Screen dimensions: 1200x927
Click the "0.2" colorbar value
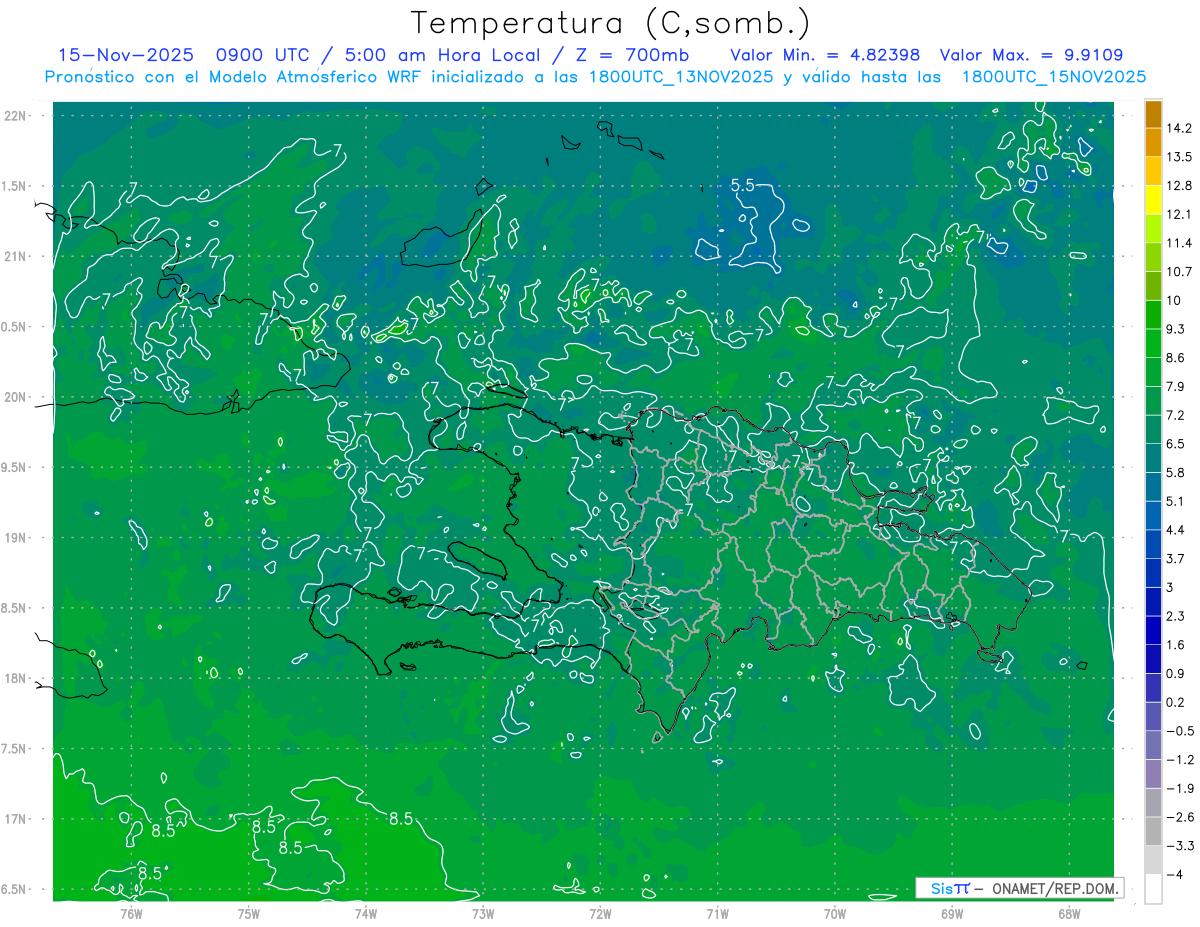(x=1176, y=702)
